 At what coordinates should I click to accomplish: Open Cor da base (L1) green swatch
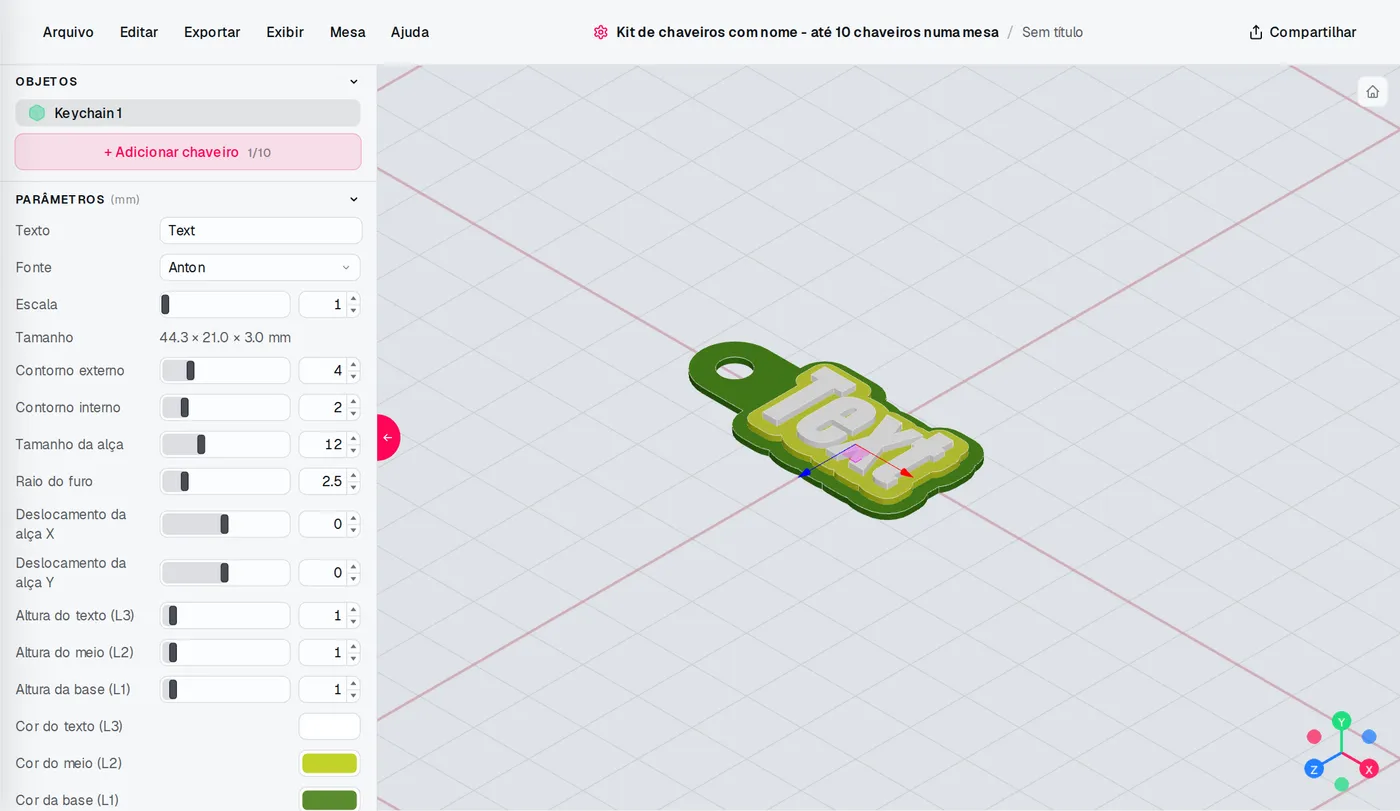(329, 800)
